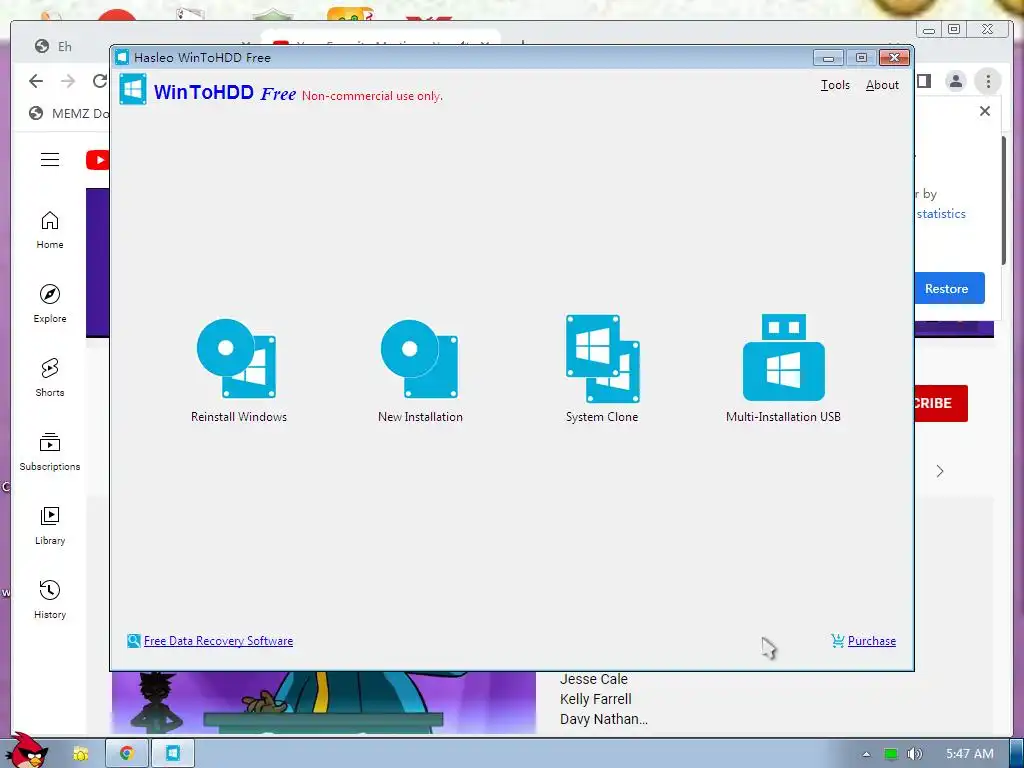The image size is (1024, 768).
Task: Dismiss the Chrome restore popup
Action: coord(985,111)
